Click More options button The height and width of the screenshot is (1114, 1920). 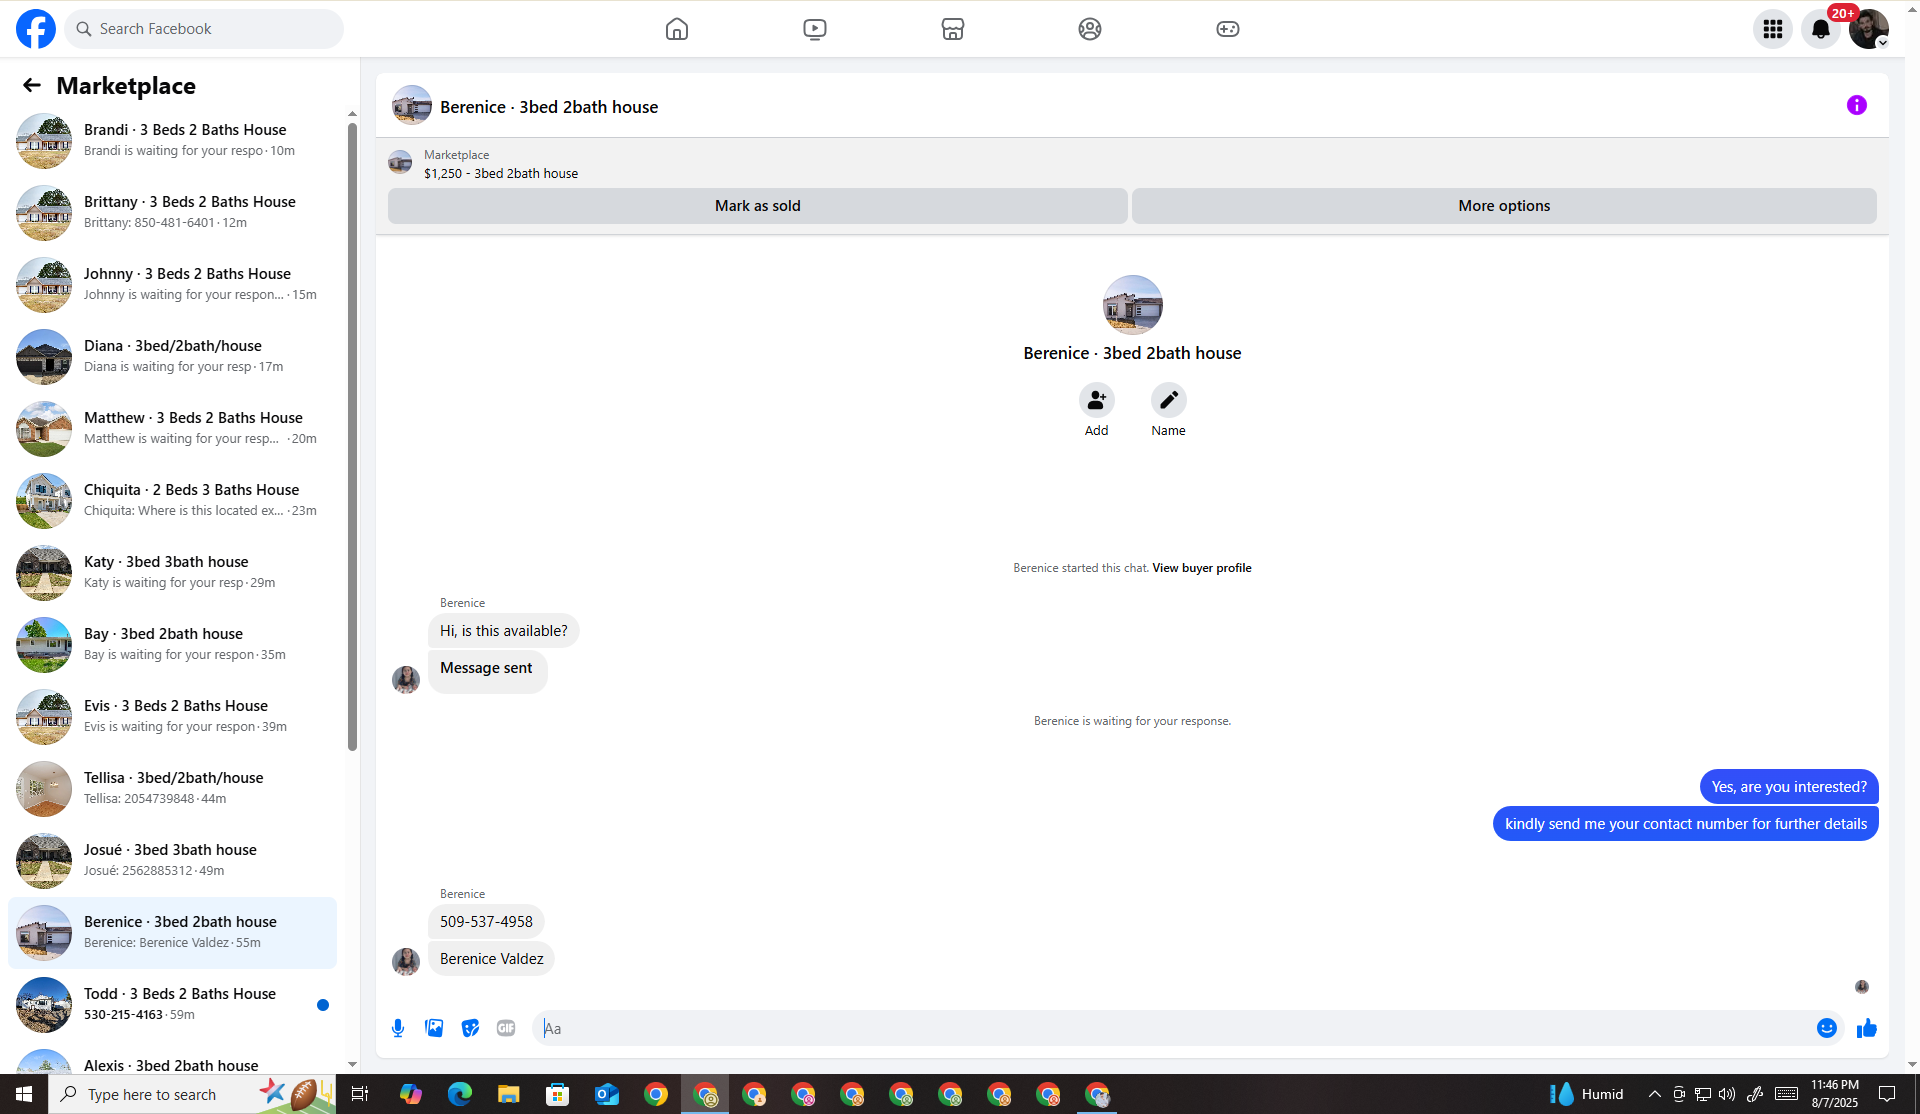(1503, 206)
